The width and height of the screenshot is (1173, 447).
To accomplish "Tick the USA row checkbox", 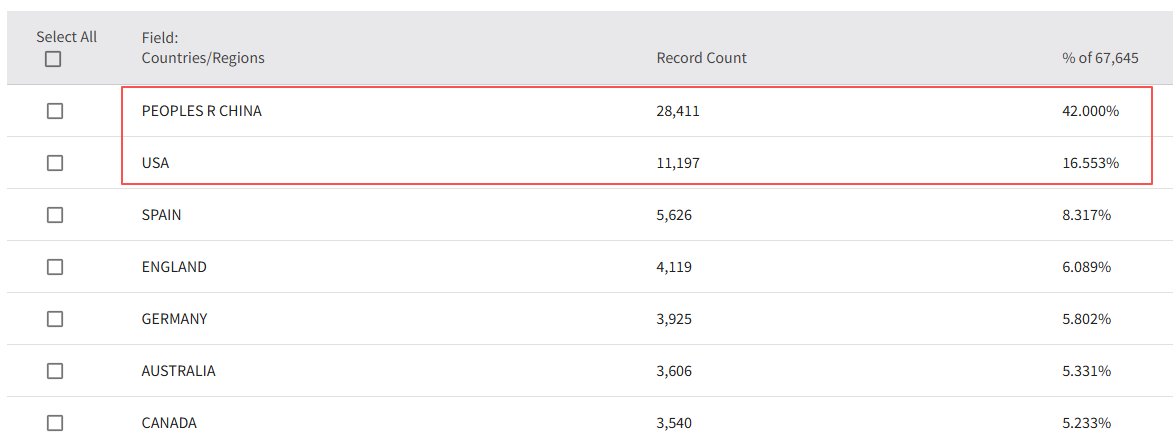I will pos(55,163).
